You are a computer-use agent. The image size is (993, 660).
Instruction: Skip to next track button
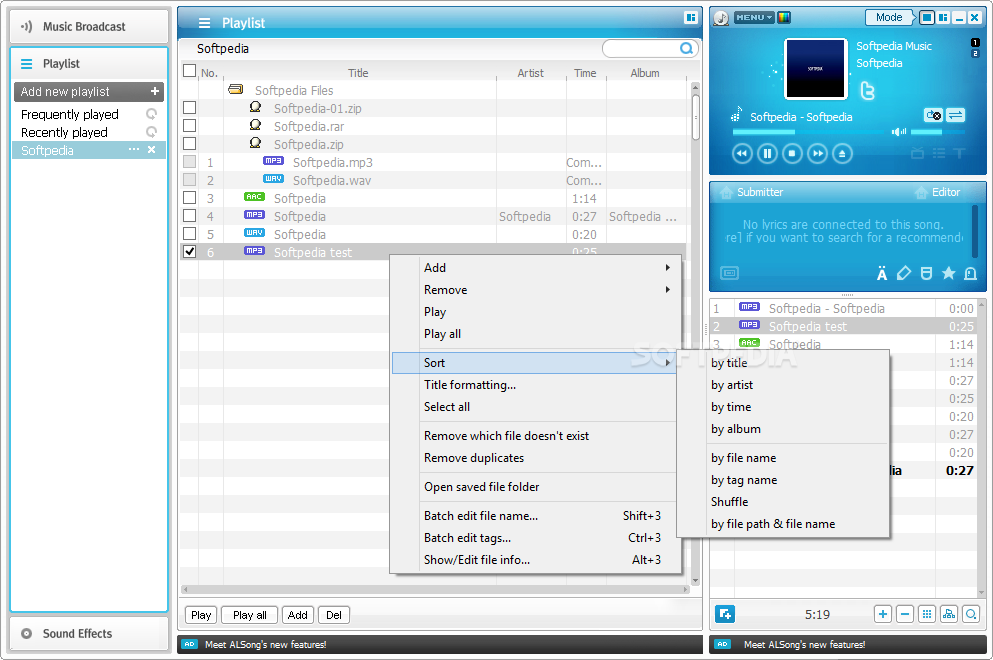(x=818, y=153)
